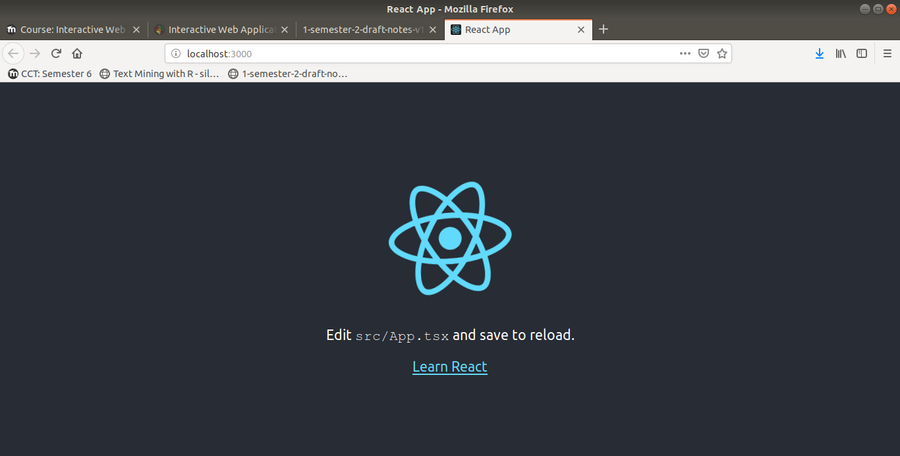The image size is (900, 456).
Task: Reload the current page
Action: [56, 53]
